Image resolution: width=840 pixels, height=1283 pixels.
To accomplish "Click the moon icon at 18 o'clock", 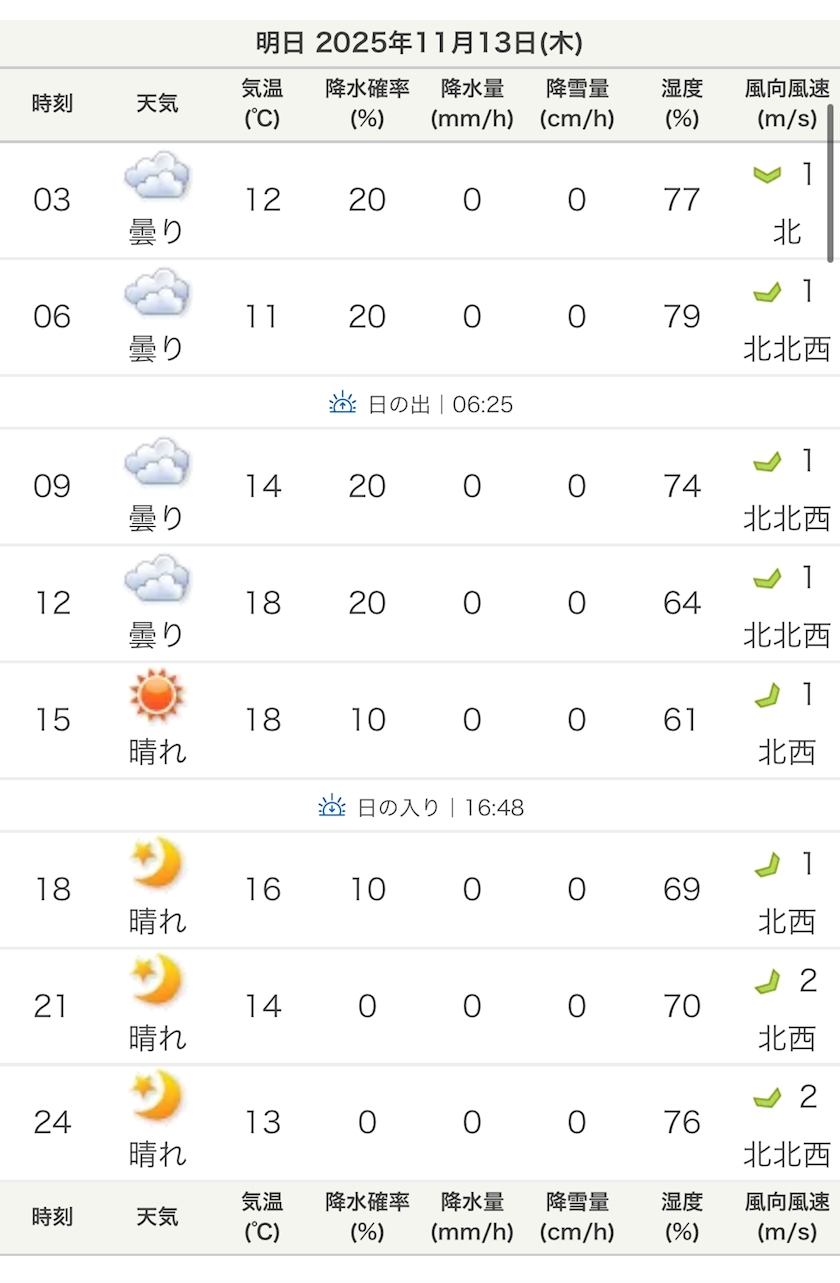I will (157, 864).
